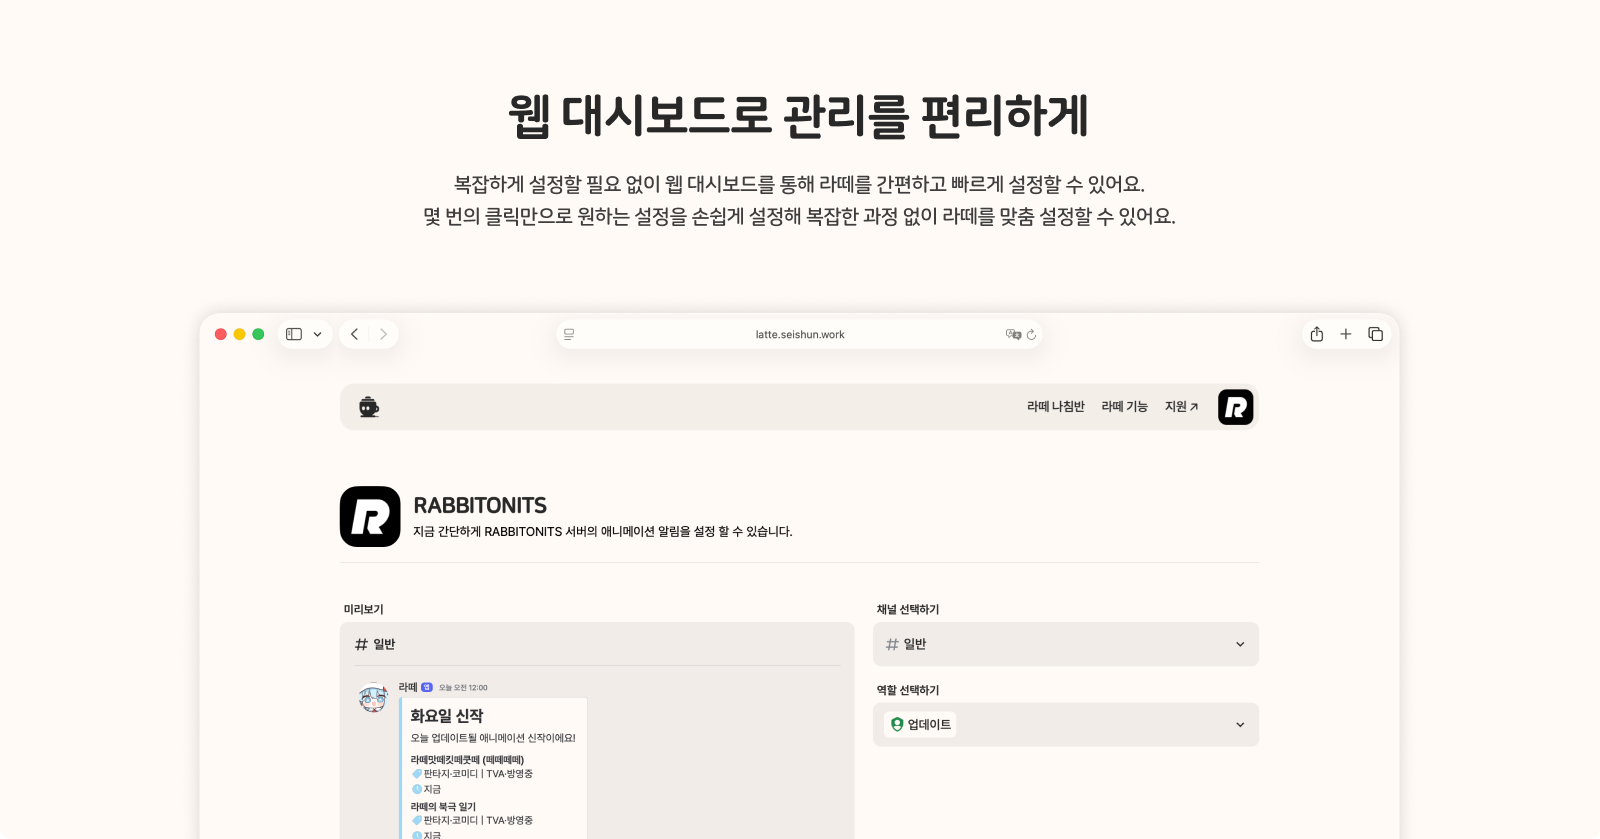This screenshot has height=839, width=1600.
Task: Open the sidebar options chevron dropdown
Action: click(318, 334)
